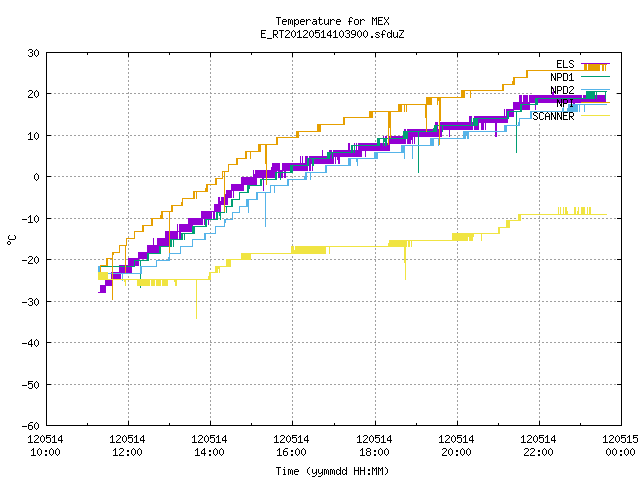Click the 'Time (yymmdd HH:MM)' axis title
The width and height of the screenshot is (640, 480).
pyautogui.click(x=332, y=471)
